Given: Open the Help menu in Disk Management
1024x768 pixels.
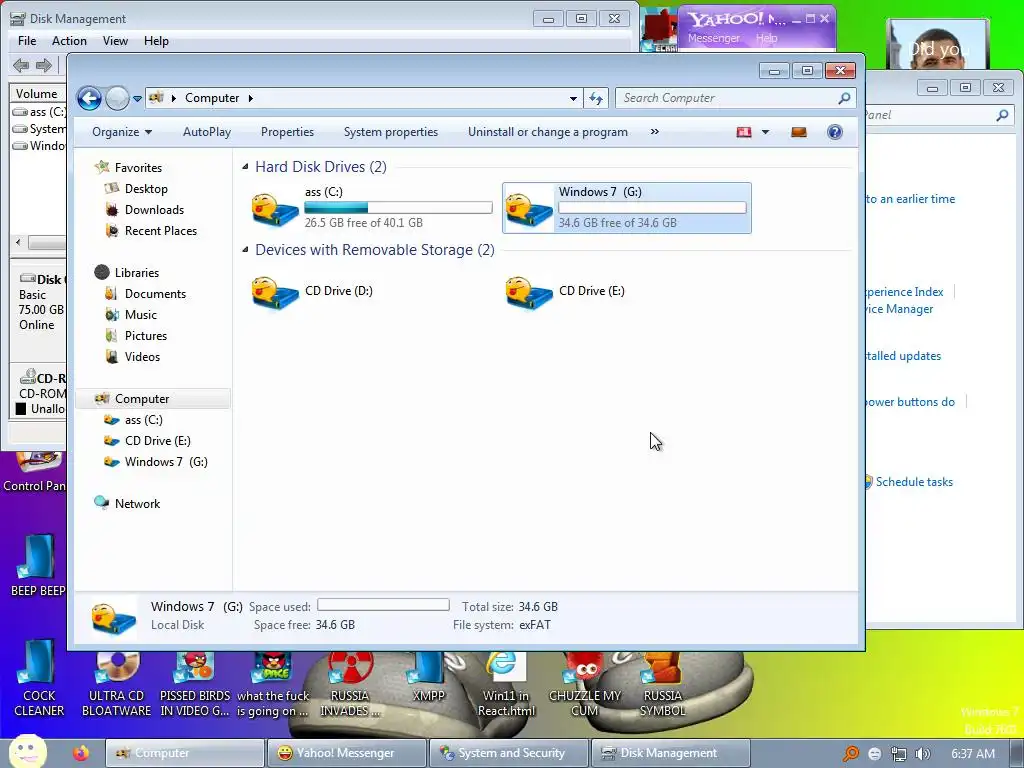Looking at the screenshot, I should pyautogui.click(x=156, y=41).
